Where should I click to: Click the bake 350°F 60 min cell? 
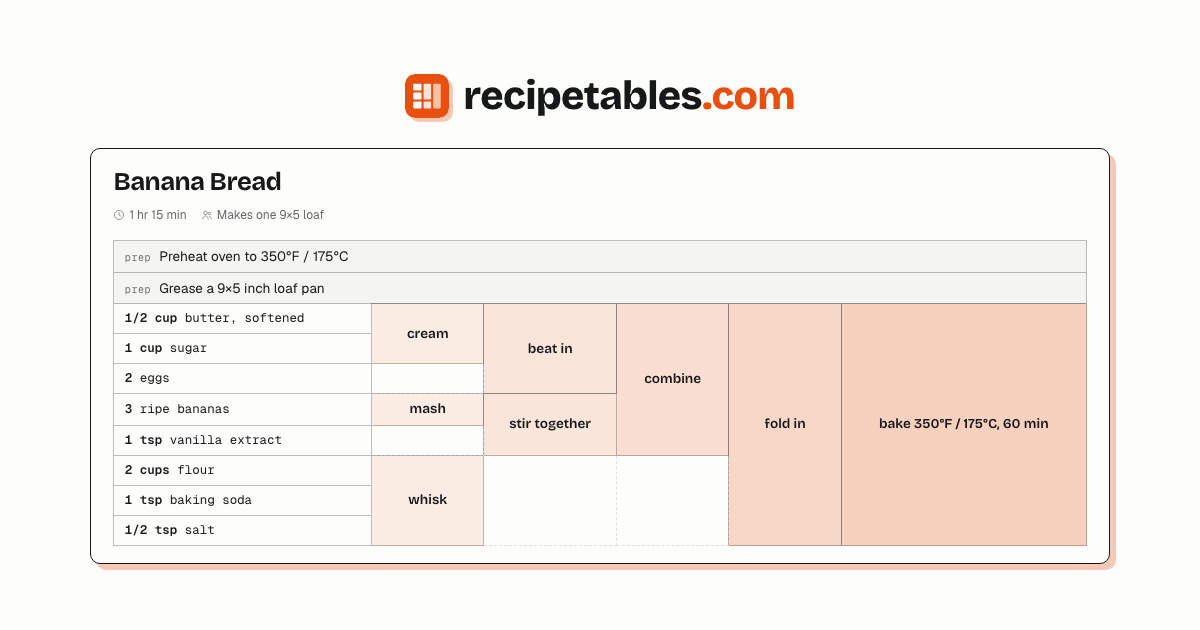coord(964,425)
